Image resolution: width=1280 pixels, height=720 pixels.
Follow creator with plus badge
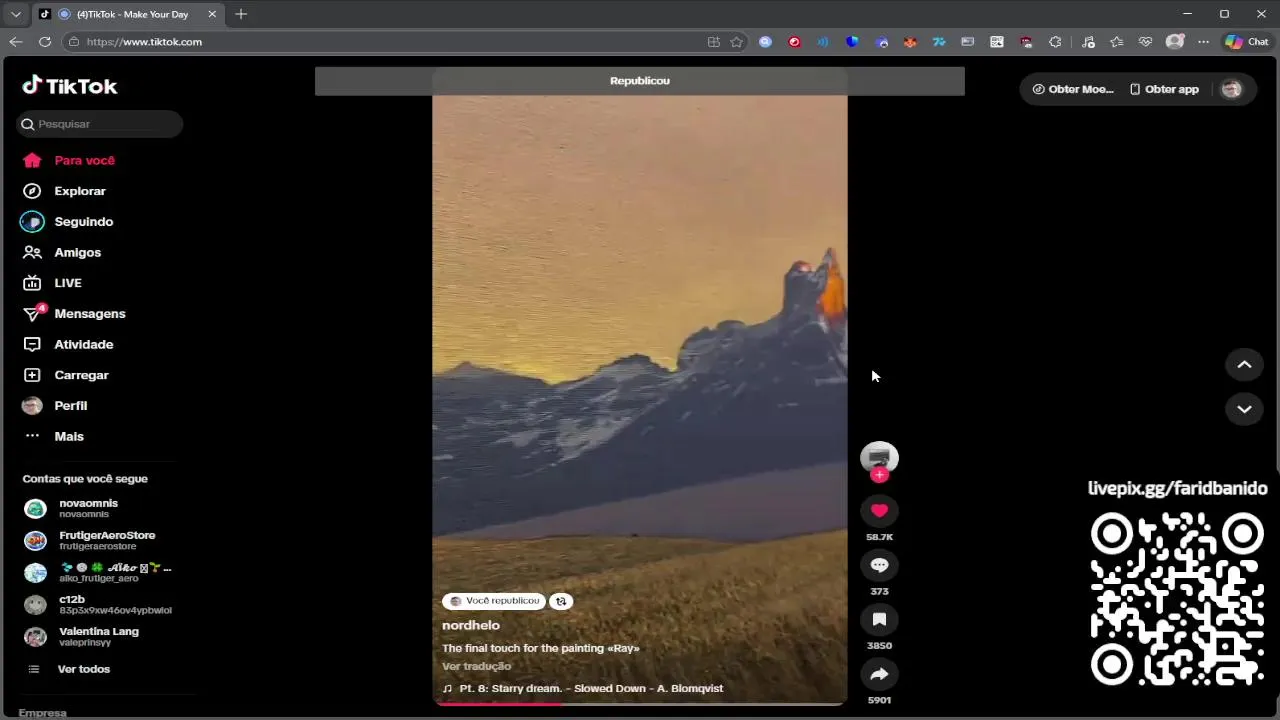click(879, 475)
